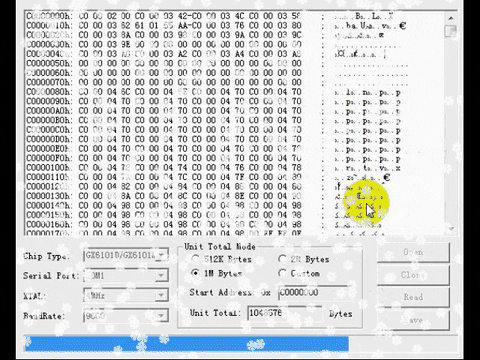
Task: Click the scroll down arrow of hex view
Action: pos(451,228)
